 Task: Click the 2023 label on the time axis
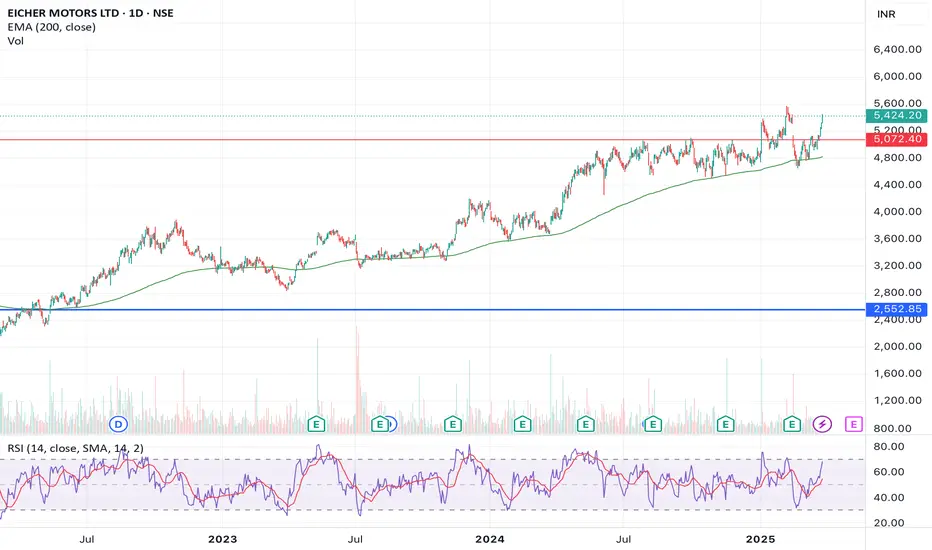coord(222,539)
